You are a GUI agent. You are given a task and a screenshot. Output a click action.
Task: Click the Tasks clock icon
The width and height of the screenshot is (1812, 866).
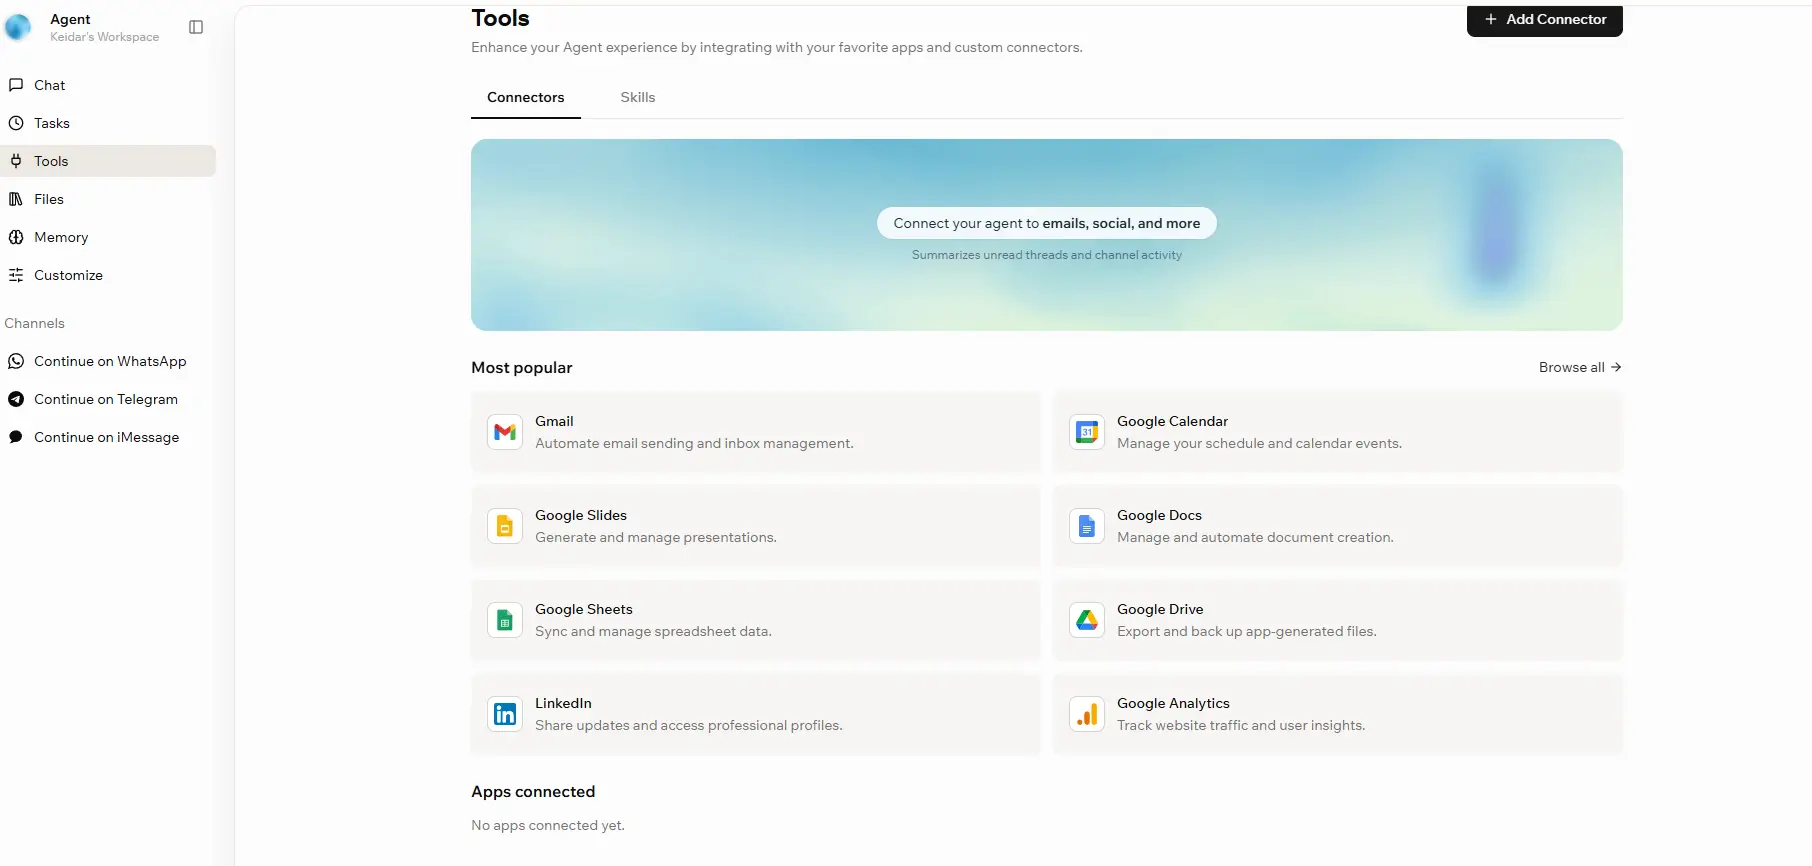tap(16, 123)
